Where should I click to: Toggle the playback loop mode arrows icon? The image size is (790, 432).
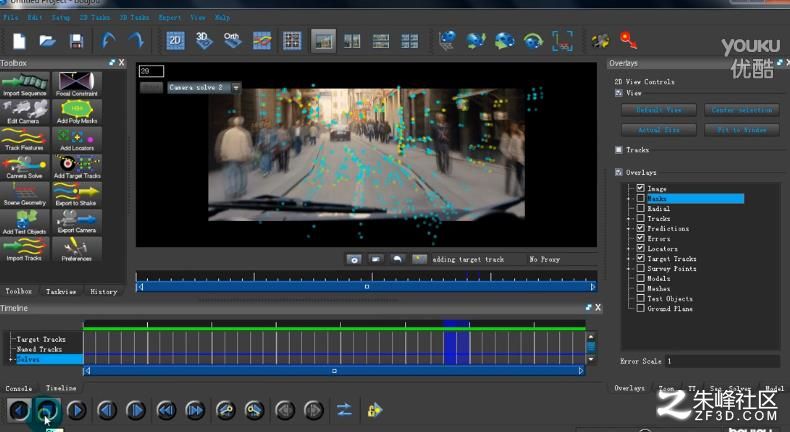(345, 410)
